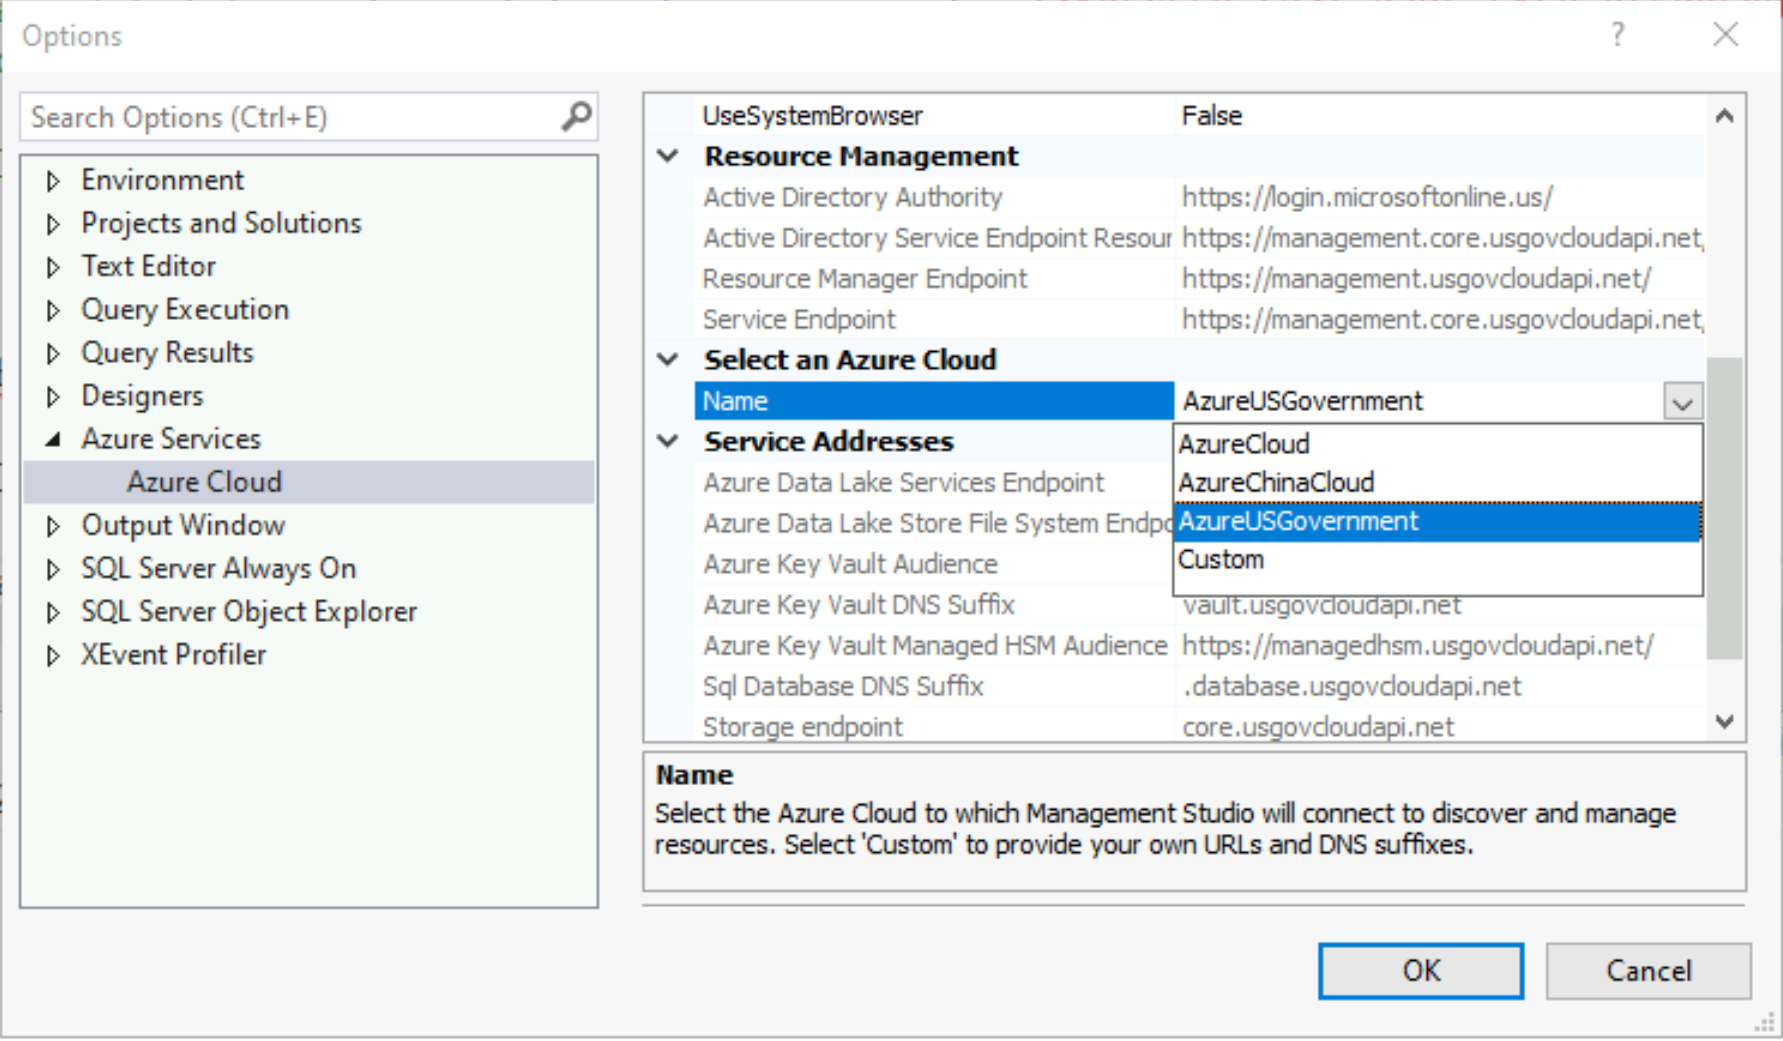Screen dimensions: 1783x1041
Task: Expand the SQL Server Always On node
Action: click(54, 568)
